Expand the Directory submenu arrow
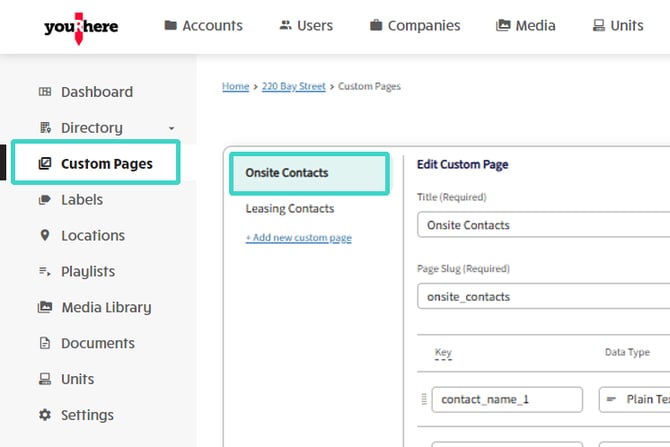This screenshot has width=670, height=447. coord(171,129)
